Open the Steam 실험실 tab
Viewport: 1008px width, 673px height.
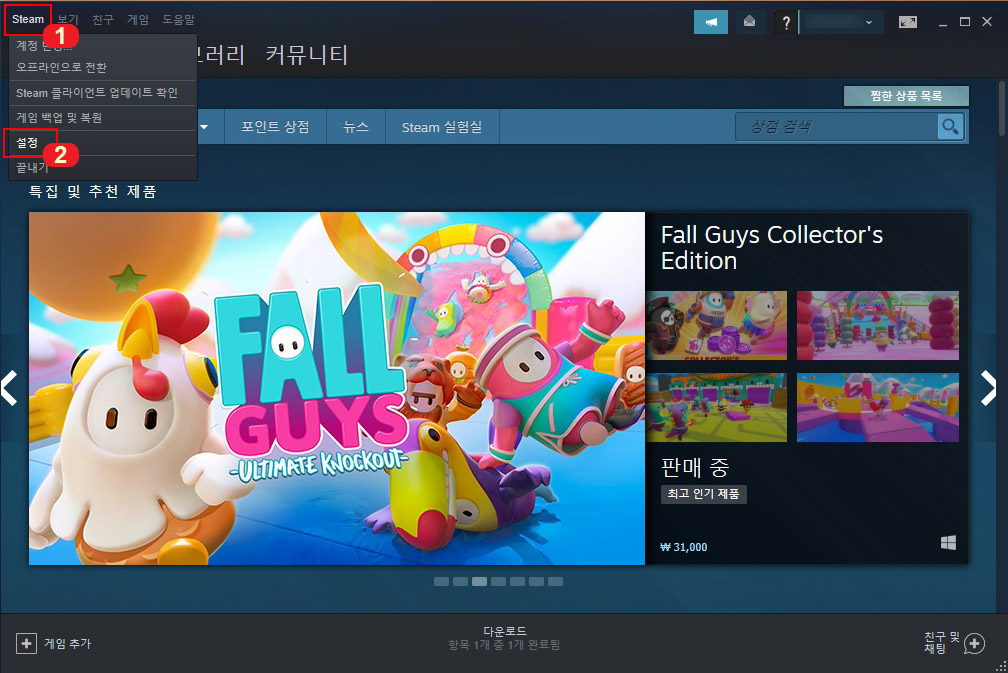coord(442,127)
